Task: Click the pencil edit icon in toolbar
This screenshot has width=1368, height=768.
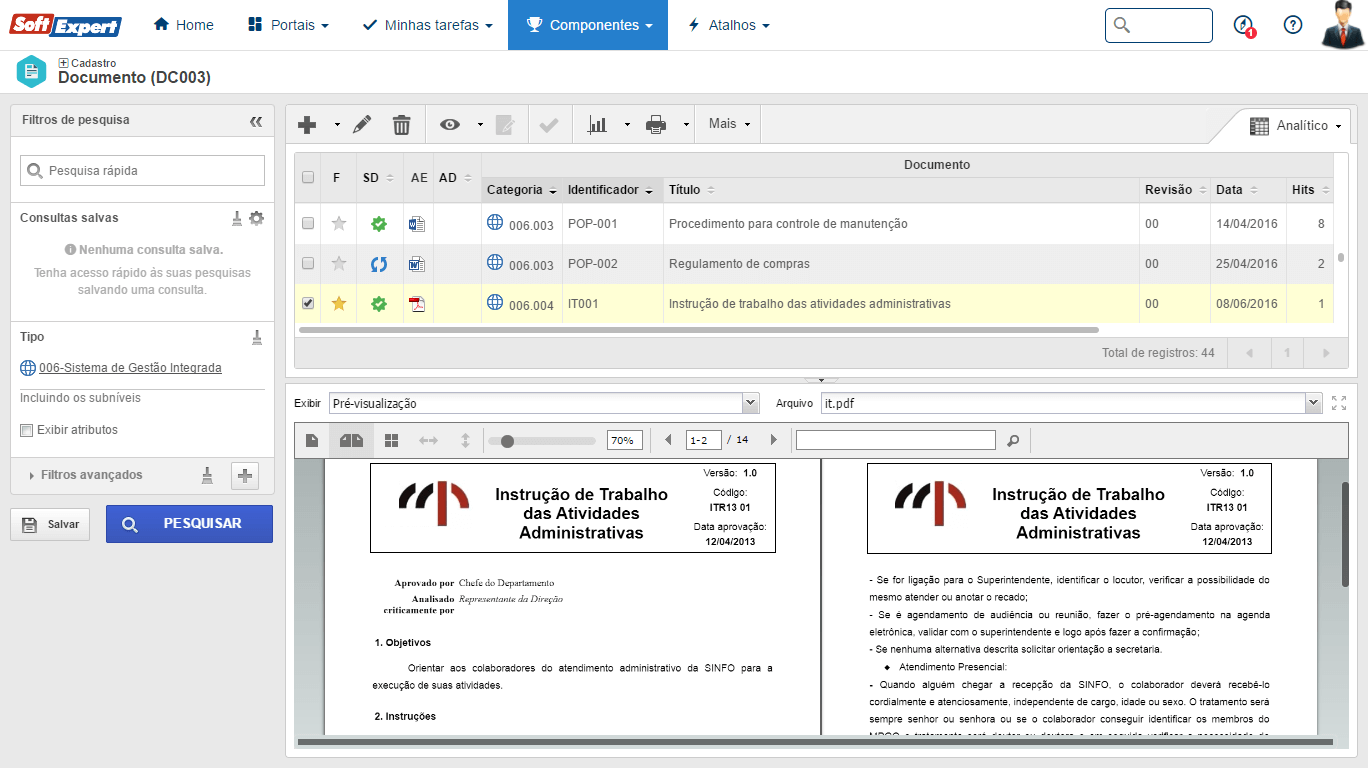Action: point(362,125)
